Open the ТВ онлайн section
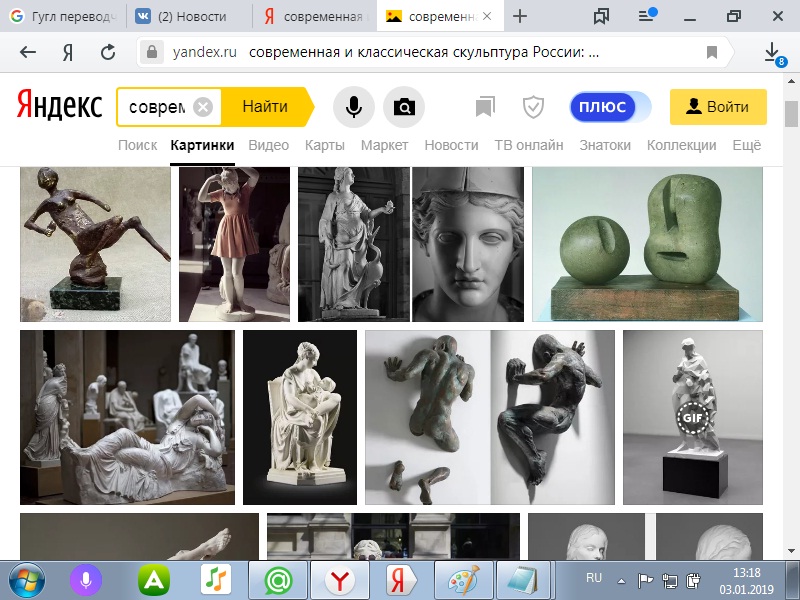Viewport: 800px width, 600px height. click(x=529, y=145)
